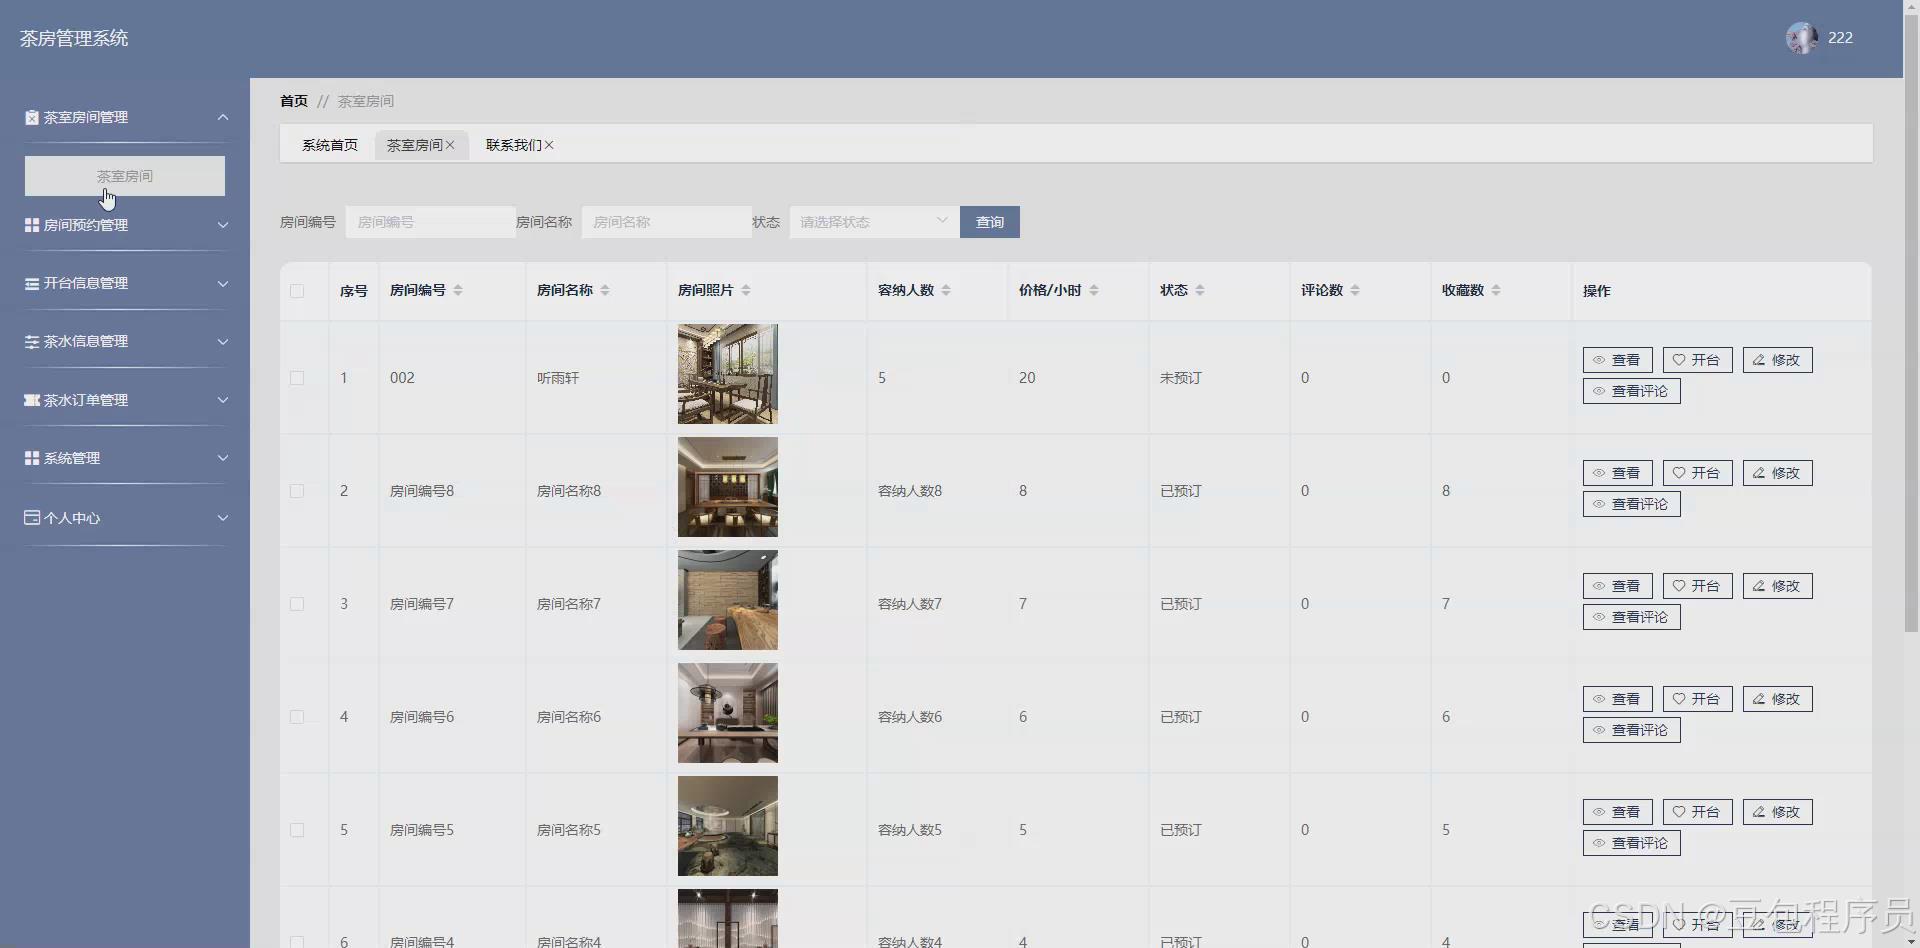Sort by 价格/小时 column arrows
This screenshot has height=948, width=1920.
point(1094,290)
